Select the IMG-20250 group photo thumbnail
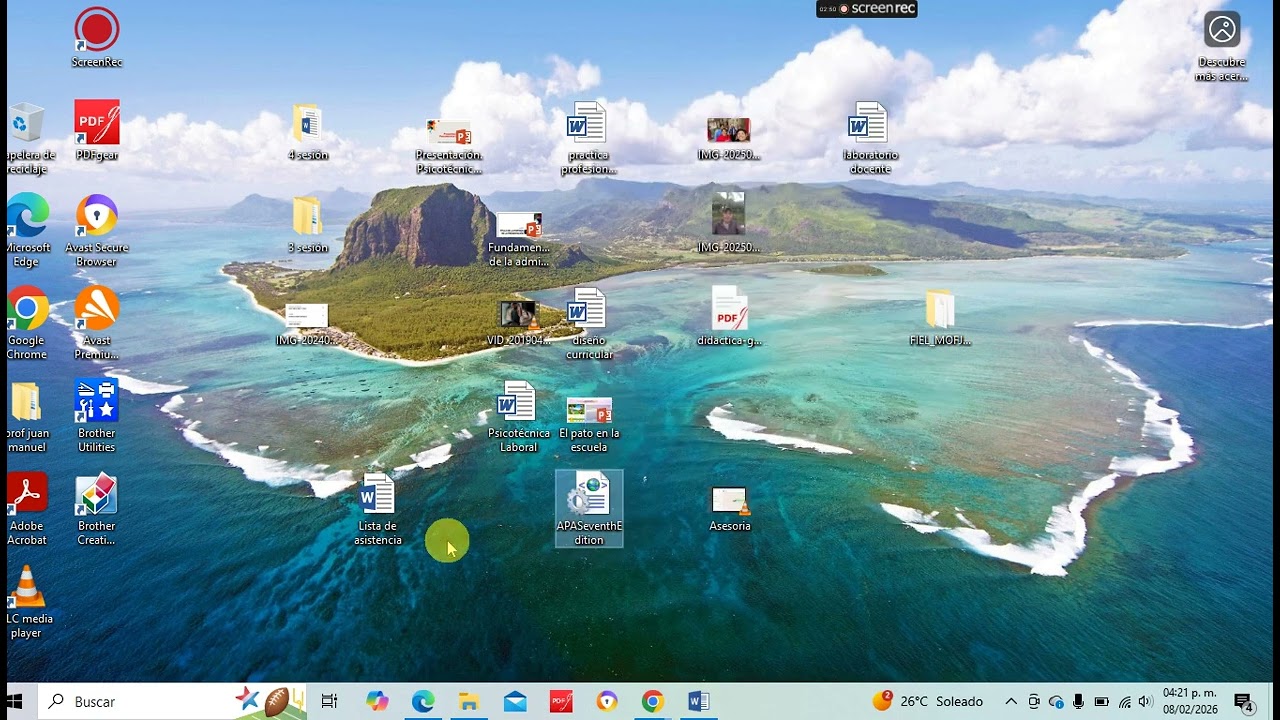1280x720 pixels. (x=729, y=138)
